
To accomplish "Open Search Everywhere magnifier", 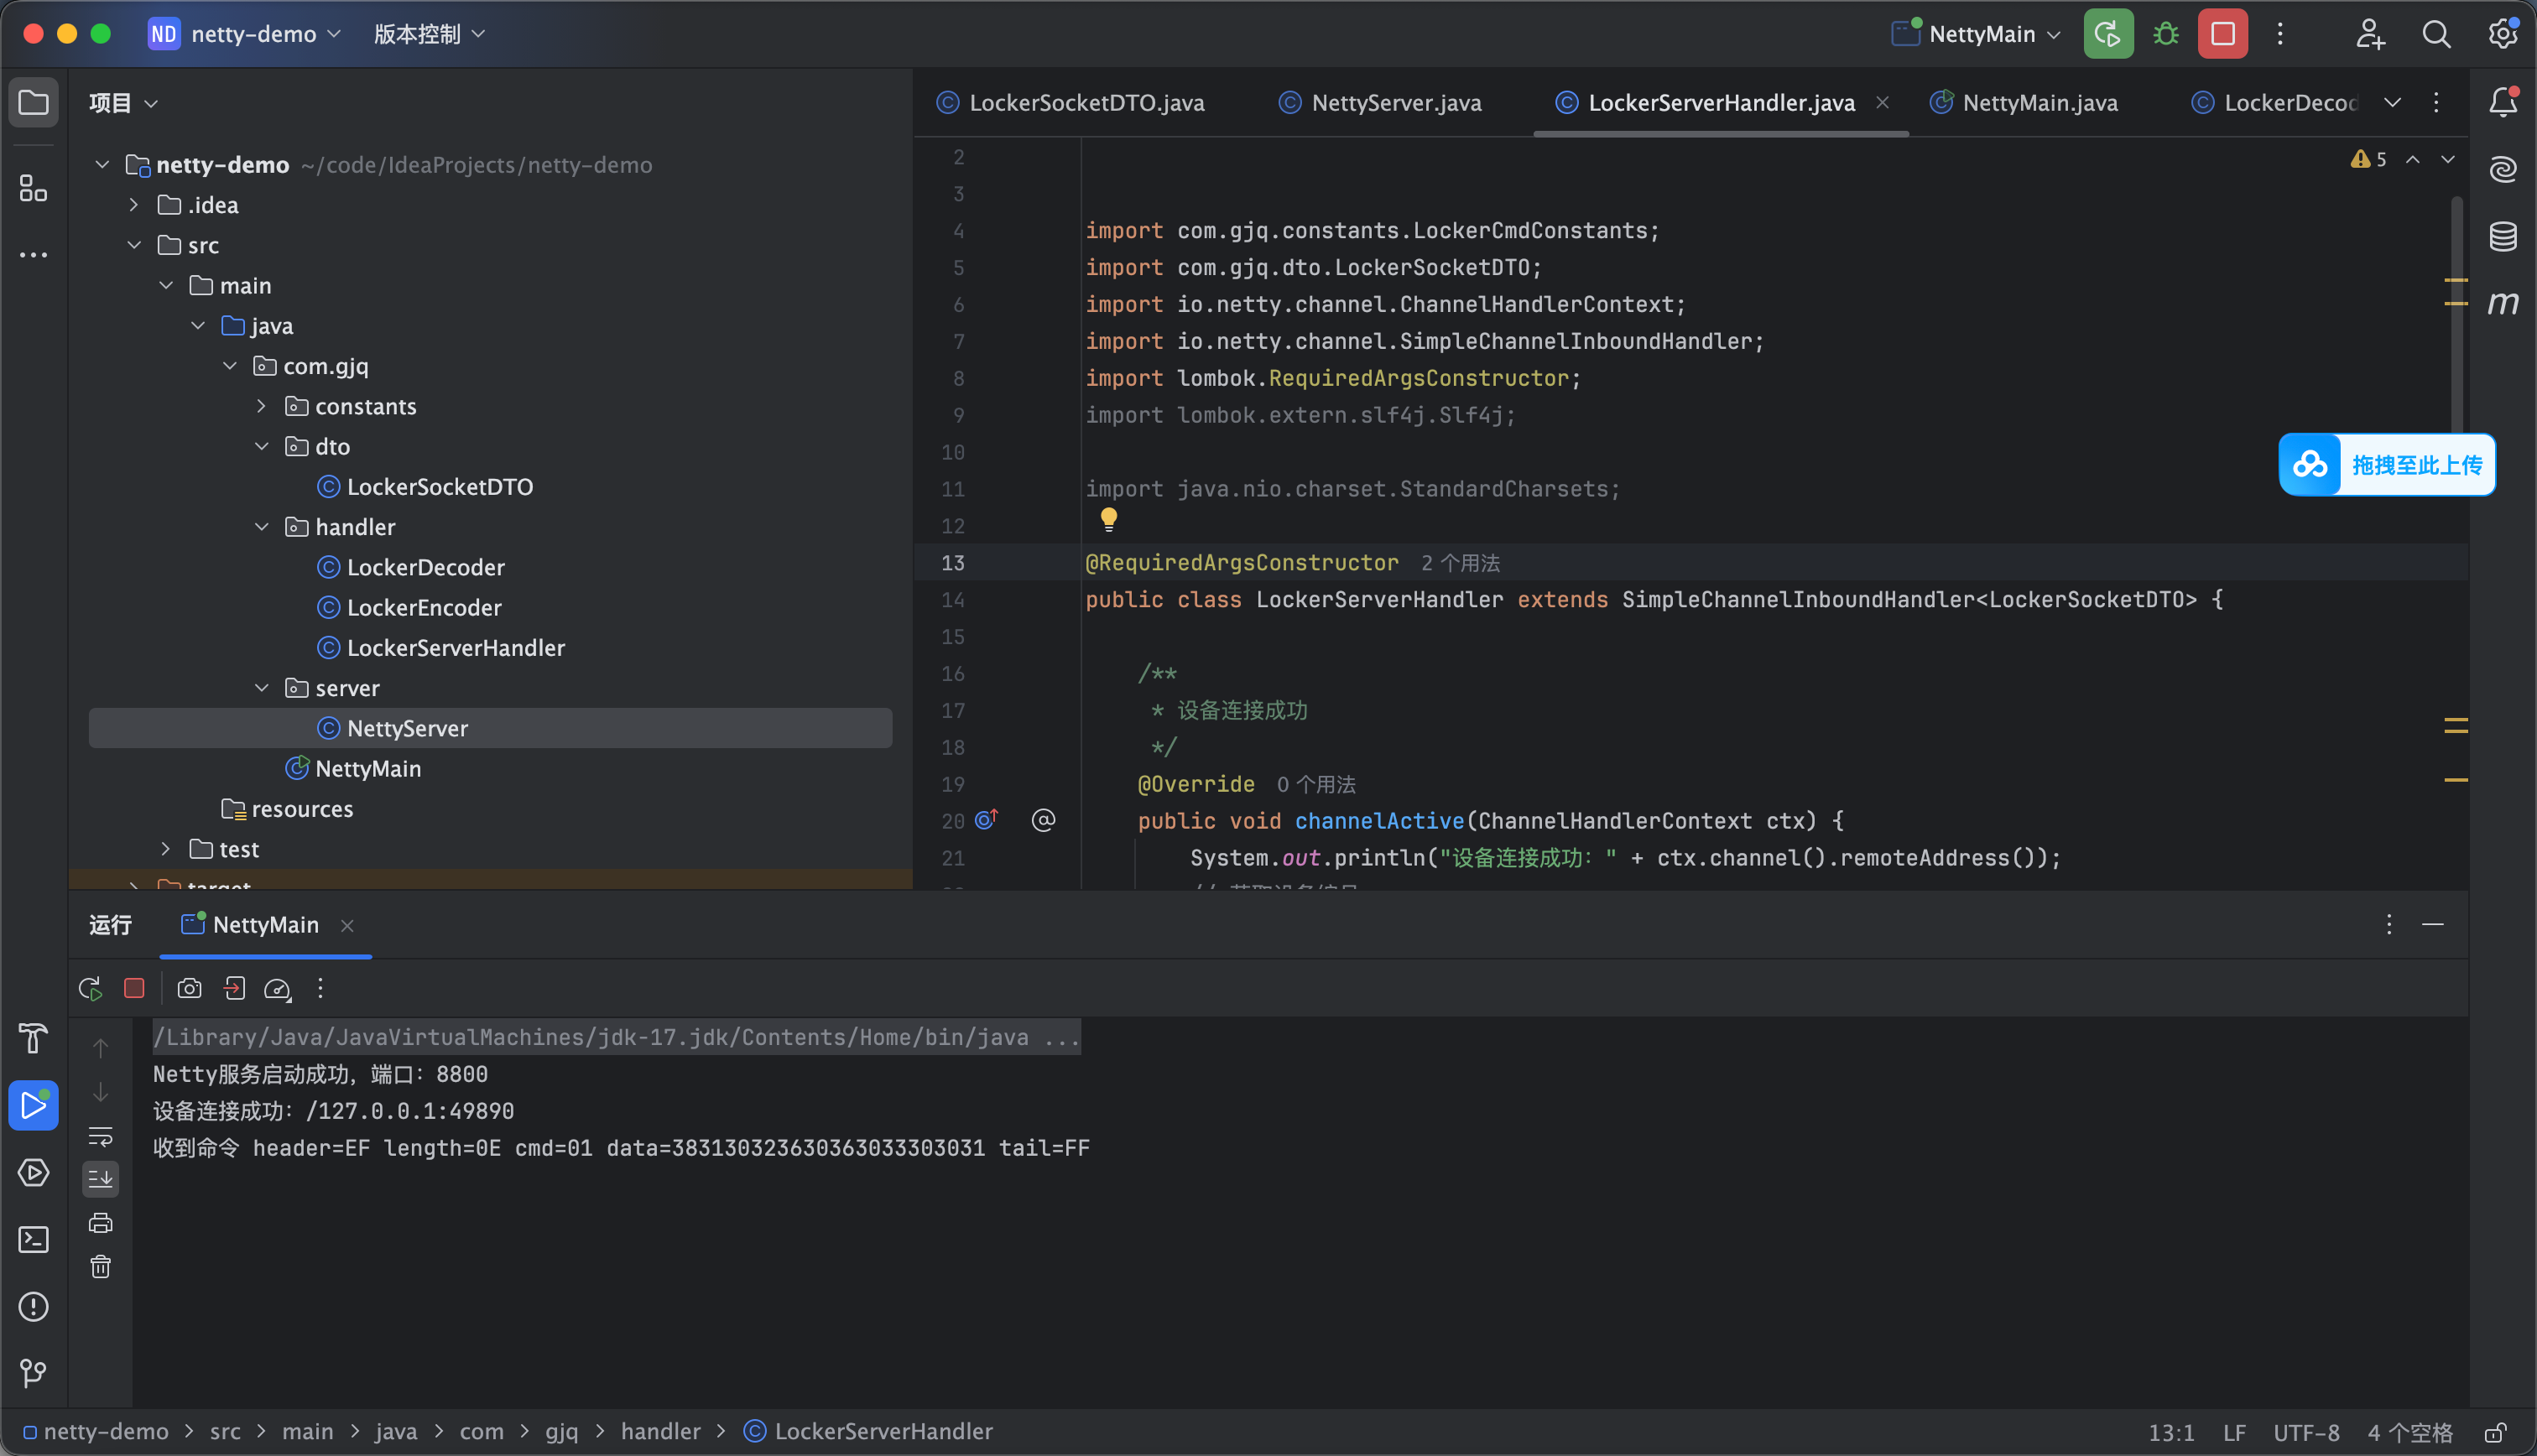I will click(x=2436, y=34).
